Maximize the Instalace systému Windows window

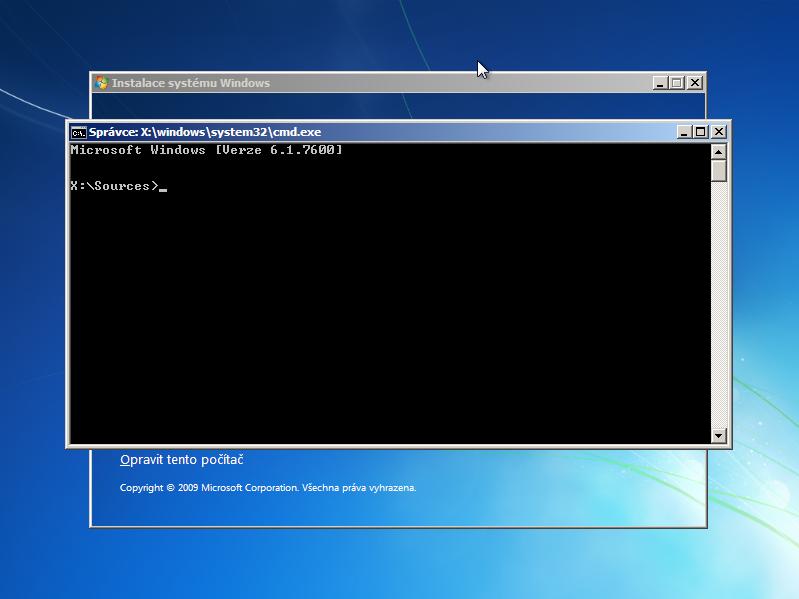pos(677,83)
